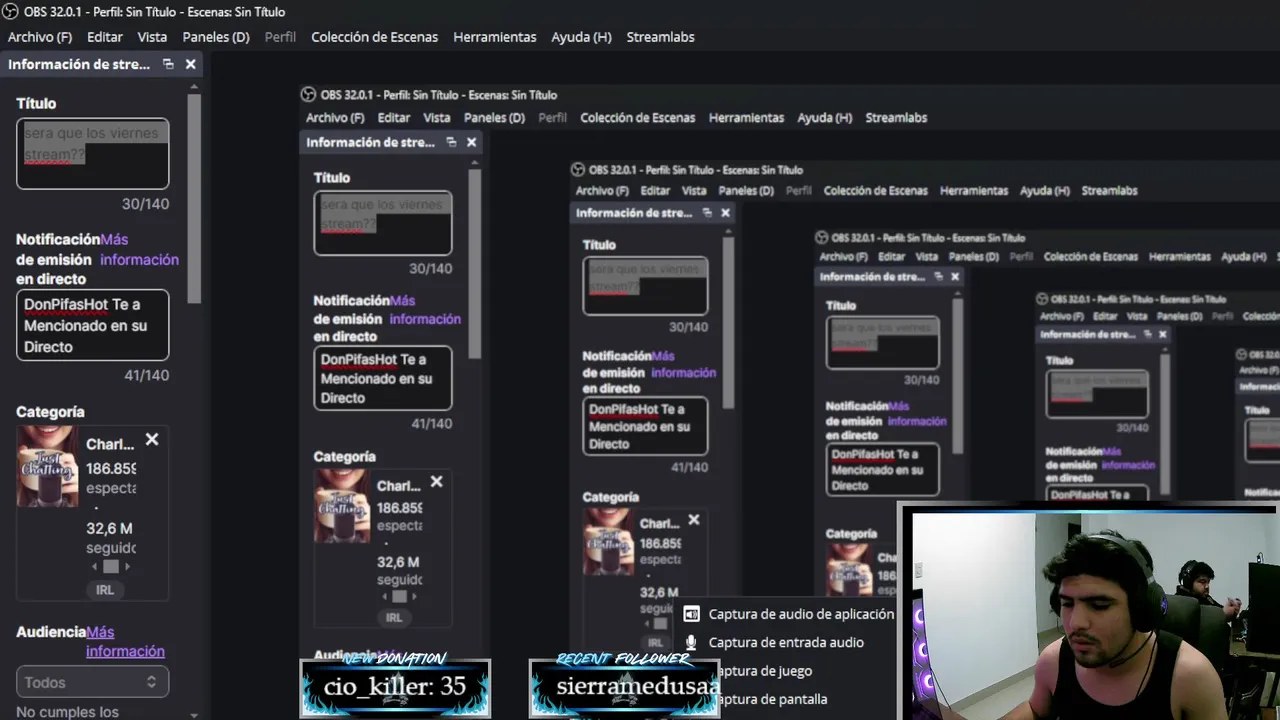Select the main panel Just Chatting thumbnail

(47, 467)
